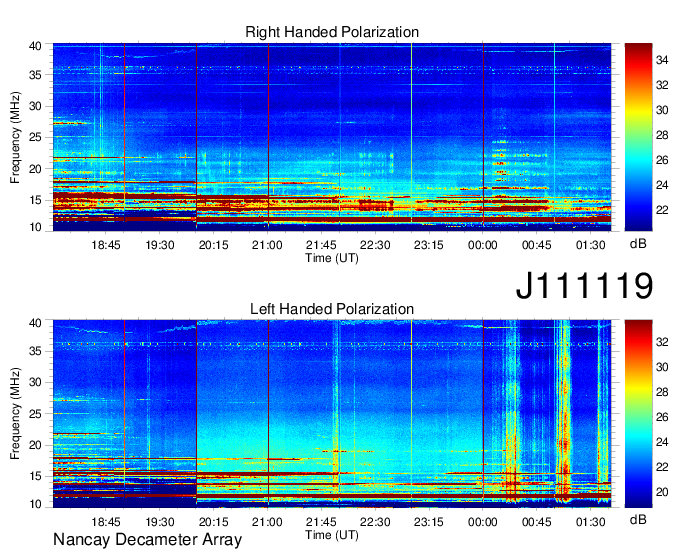
Task: Click "01:30" tick on Right Handed time axis
Action: (591, 245)
